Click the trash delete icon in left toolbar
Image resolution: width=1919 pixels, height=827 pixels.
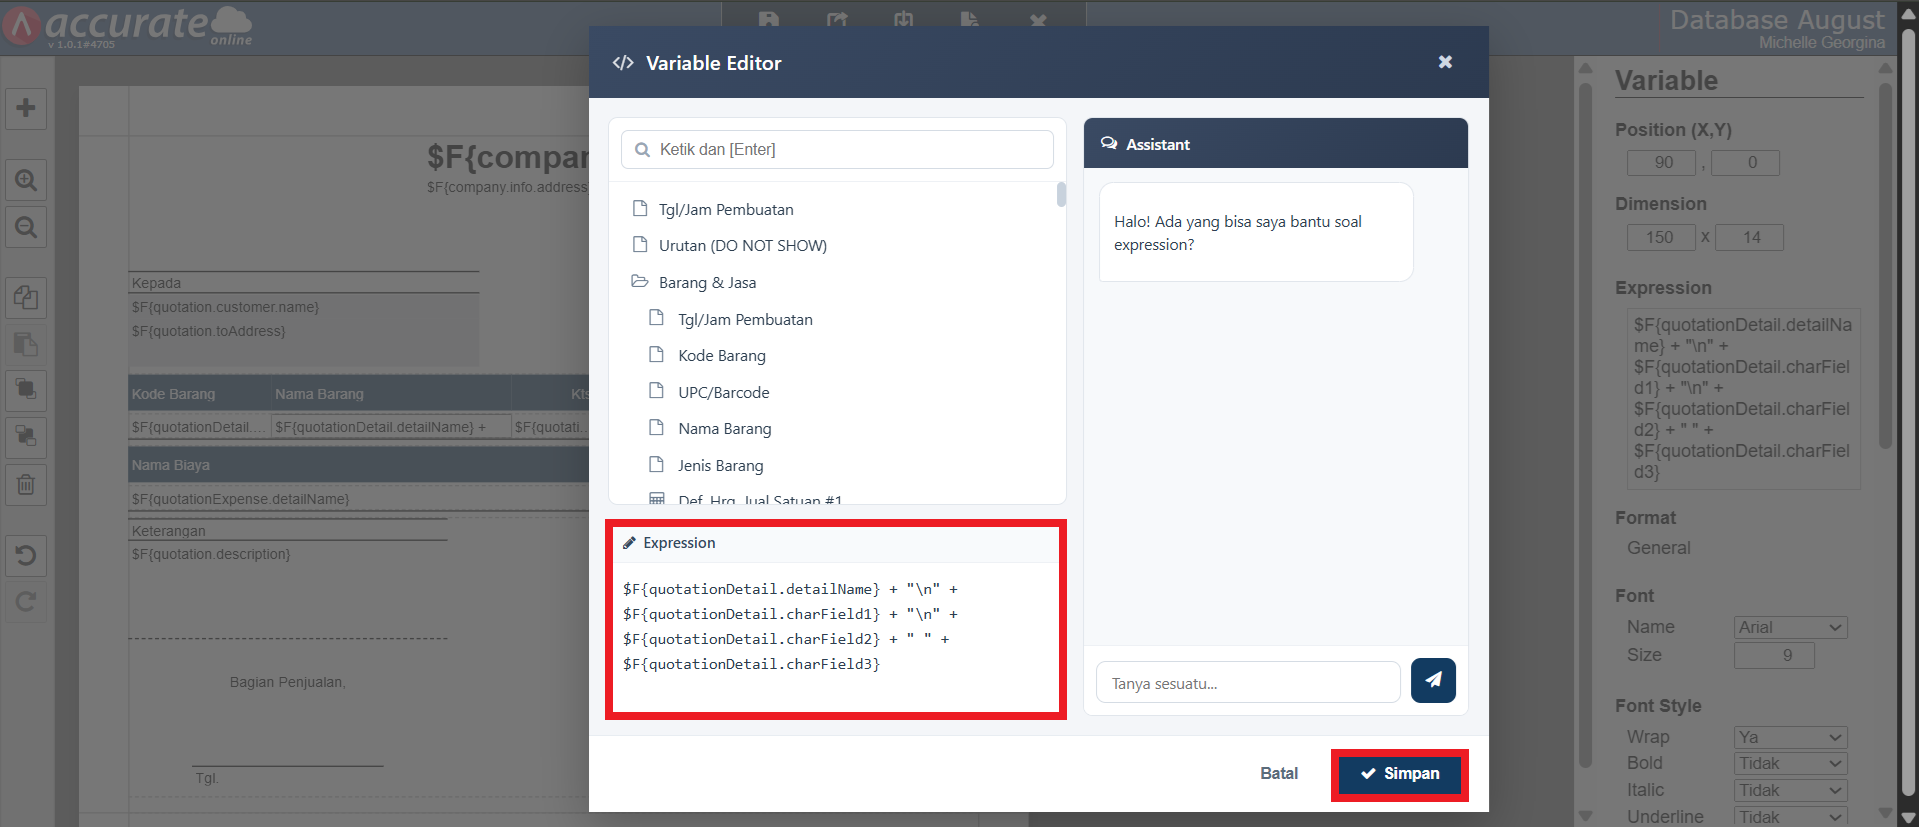coord(26,485)
